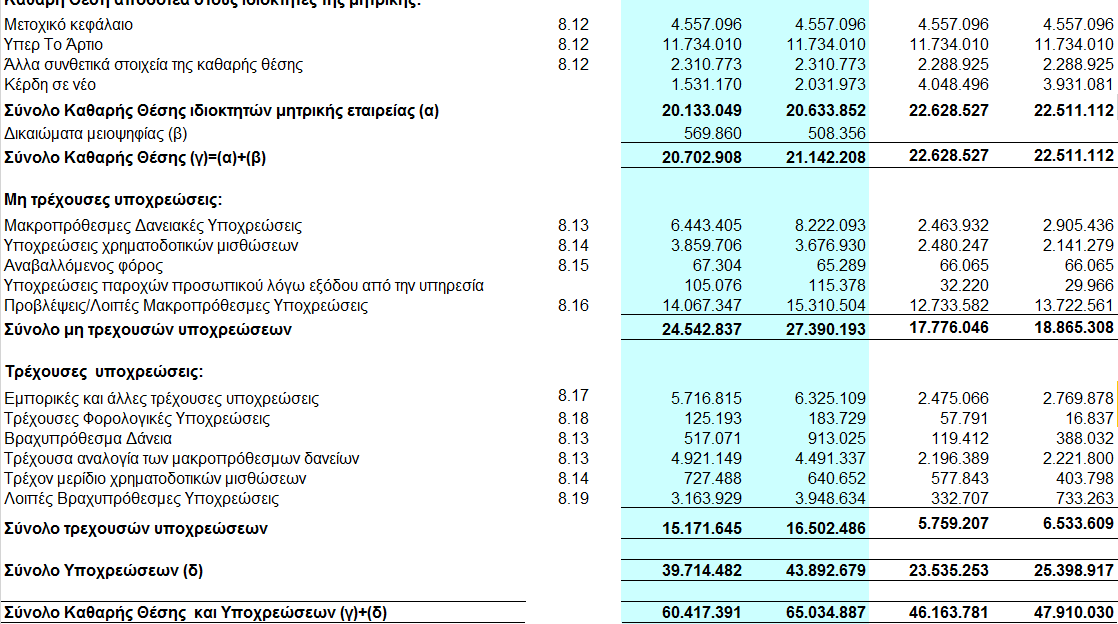This screenshot has width=1118, height=624.
Task: Select note reference 8.19
Action: click(x=573, y=498)
